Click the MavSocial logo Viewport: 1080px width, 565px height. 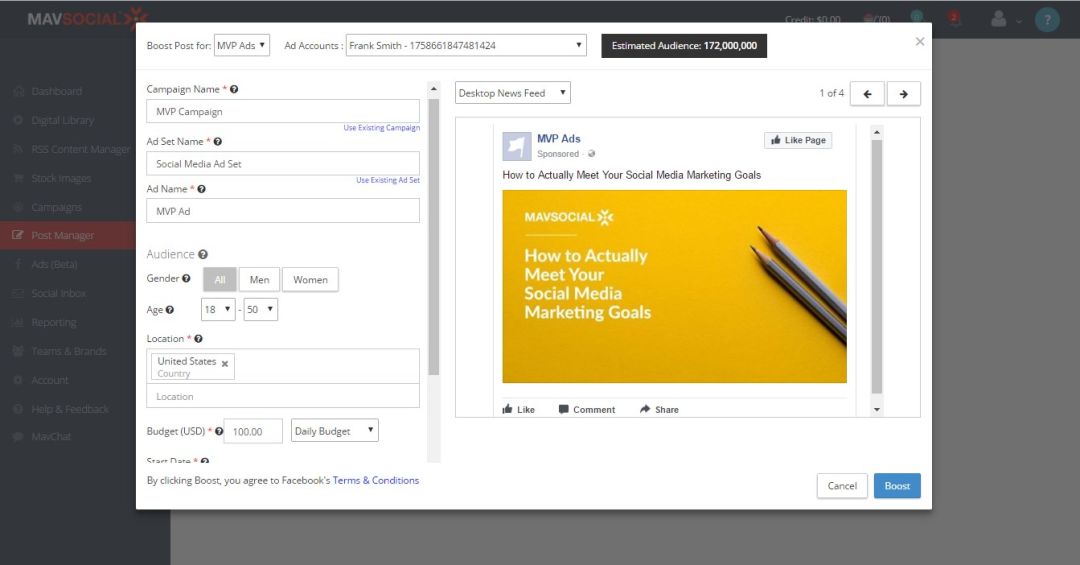(87, 19)
